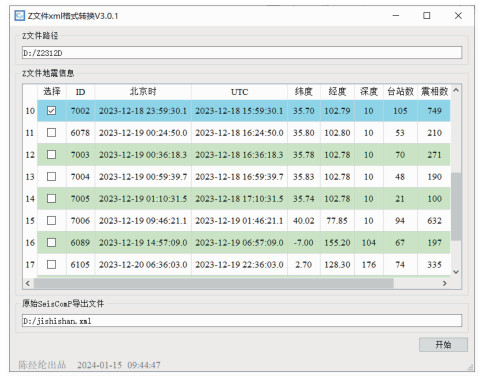Click the 台站数 column header
This screenshot has height=379, width=482.
pyautogui.click(x=400, y=92)
